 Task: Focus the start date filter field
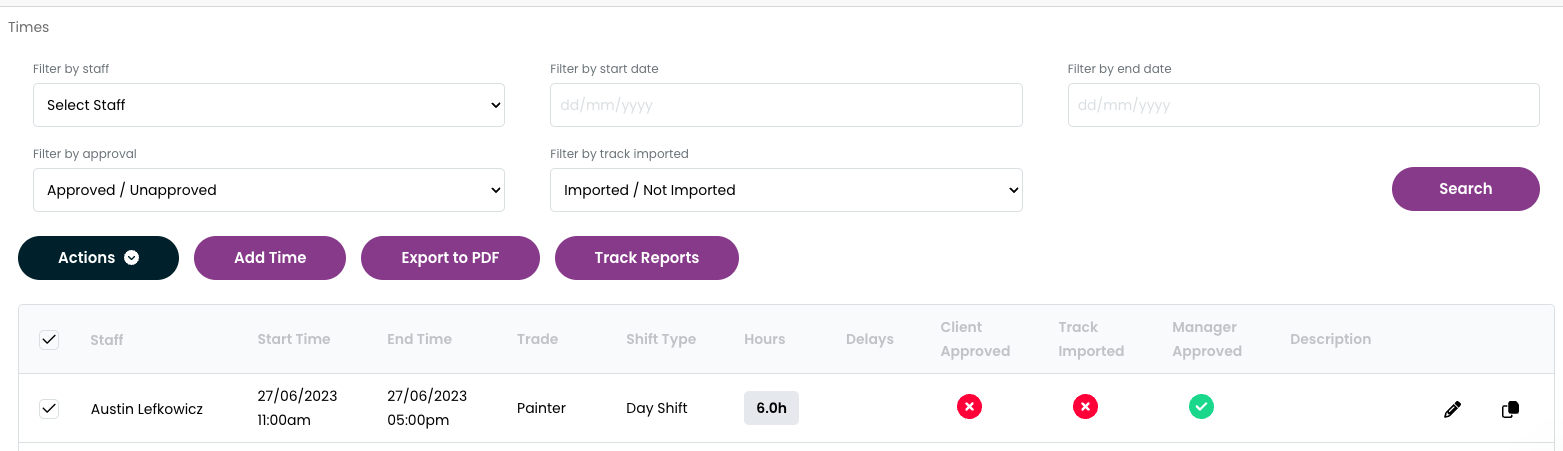coord(785,105)
